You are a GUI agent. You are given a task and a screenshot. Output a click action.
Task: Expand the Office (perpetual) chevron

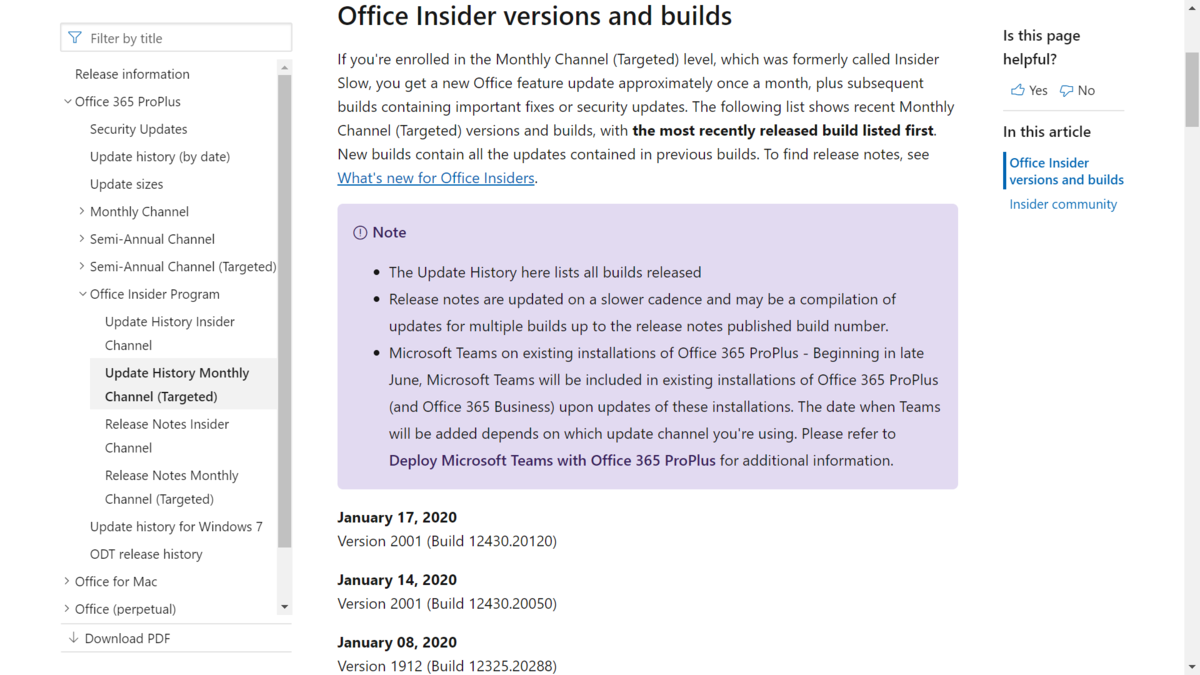tap(67, 609)
